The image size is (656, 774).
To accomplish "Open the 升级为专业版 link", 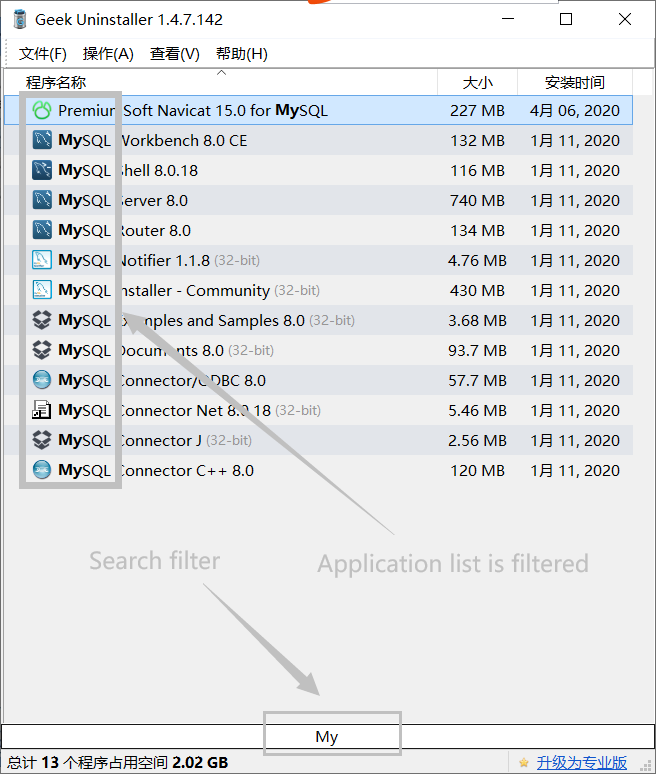I will [581, 763].
